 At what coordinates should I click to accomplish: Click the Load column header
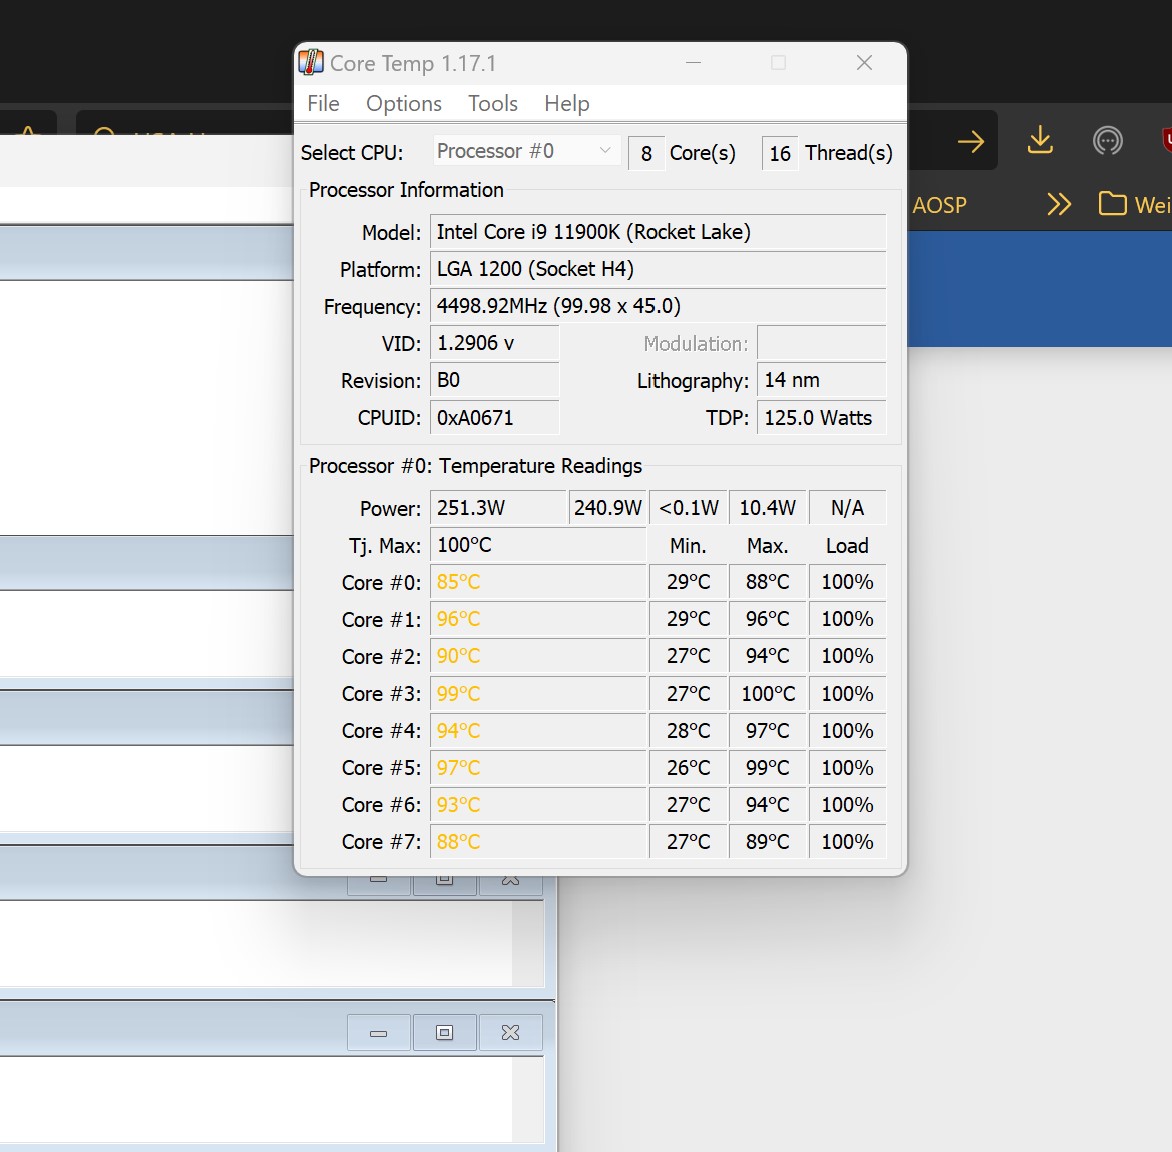coord(847,546)
